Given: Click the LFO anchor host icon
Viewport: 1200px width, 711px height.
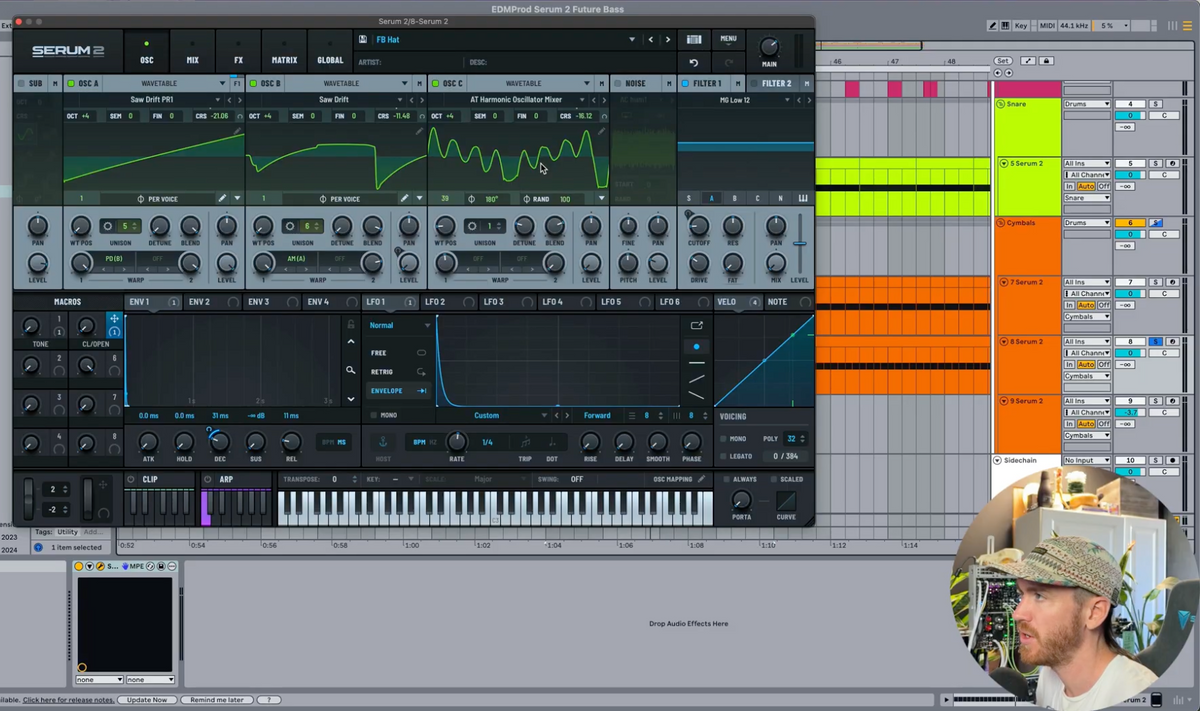Looking at the screenshot, I should tap(383, 442).
